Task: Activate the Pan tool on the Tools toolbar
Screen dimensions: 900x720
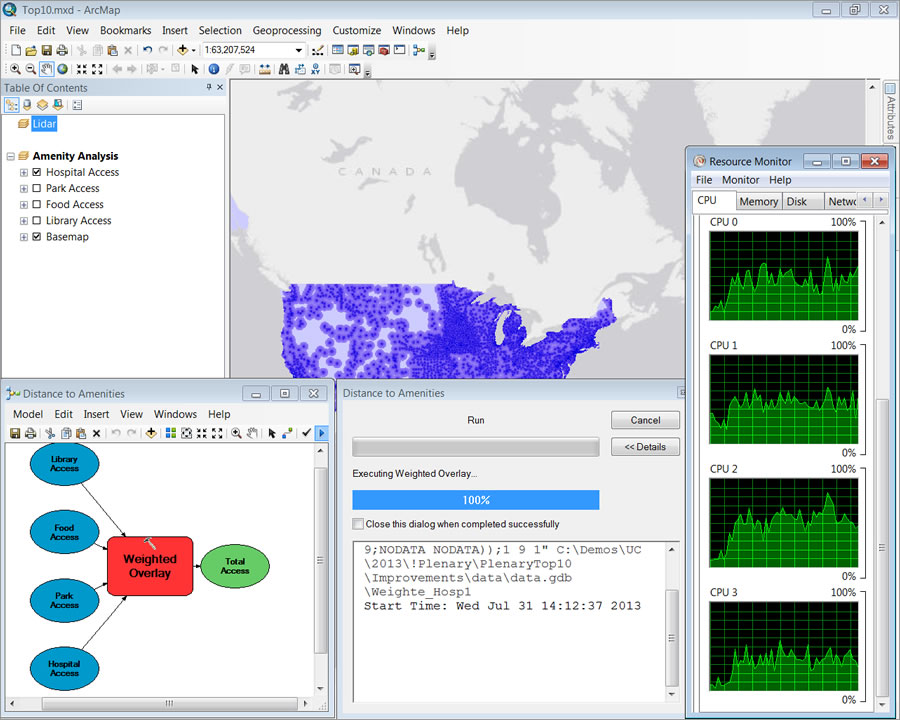Action: tap(45, 67)
